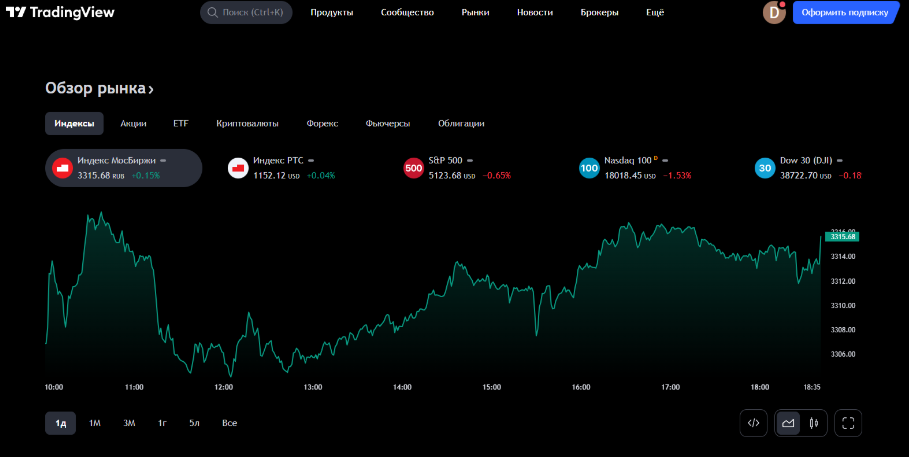Open the Брокеры menu
Screen dimensions: 910x457
pos(600,12)
